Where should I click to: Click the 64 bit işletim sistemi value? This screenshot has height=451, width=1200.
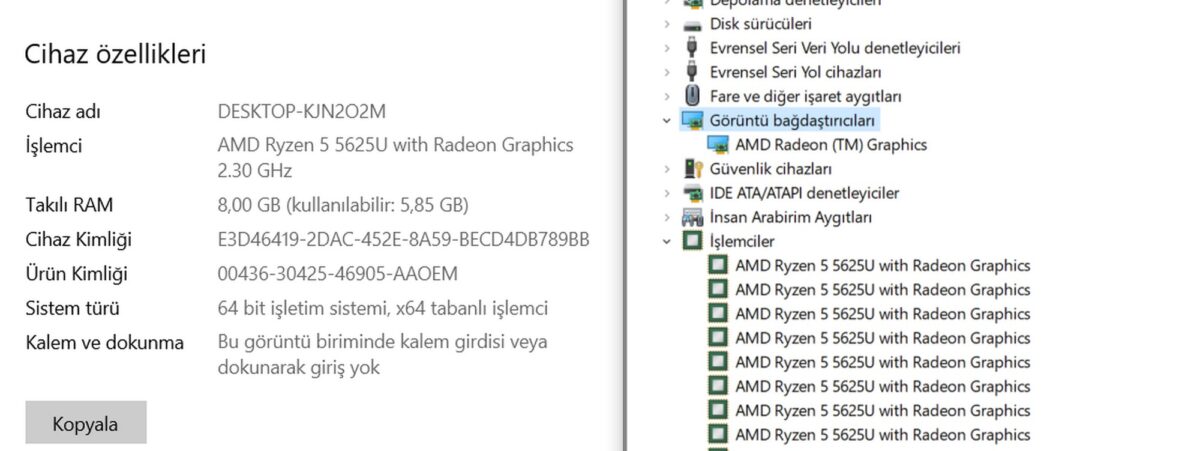pos(383,308)
